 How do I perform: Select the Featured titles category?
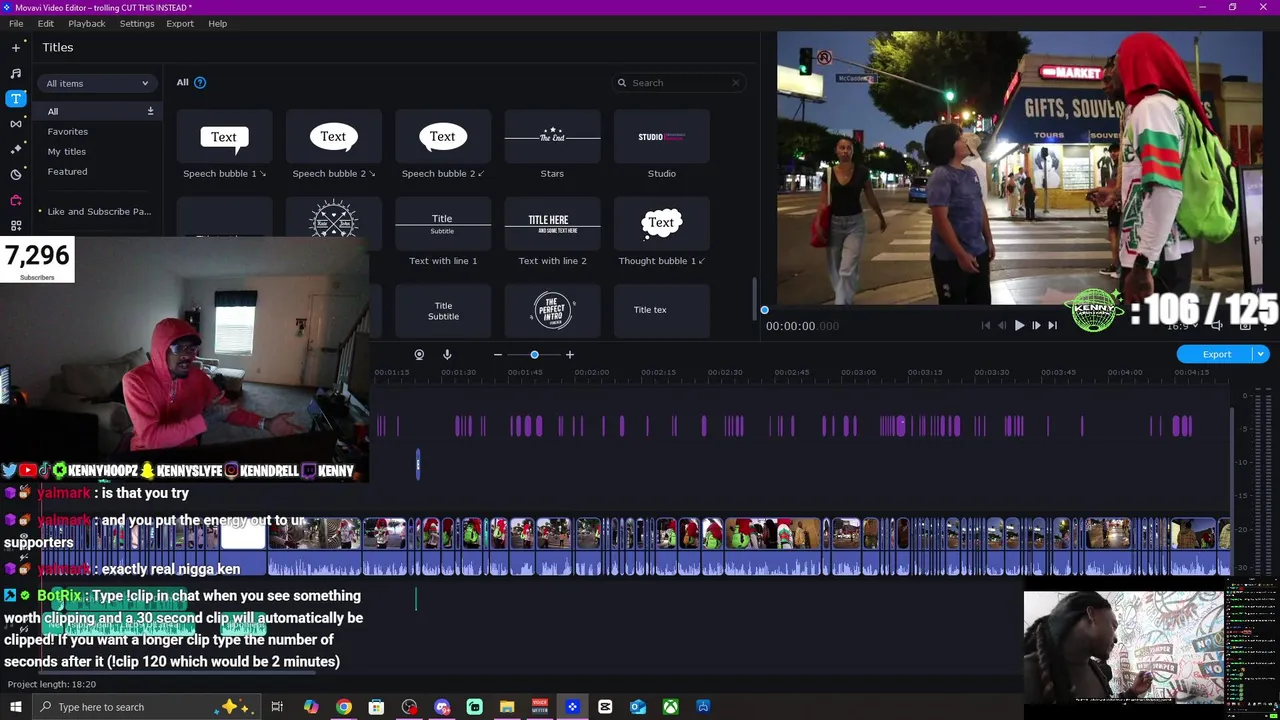click(x=67, y=171)
